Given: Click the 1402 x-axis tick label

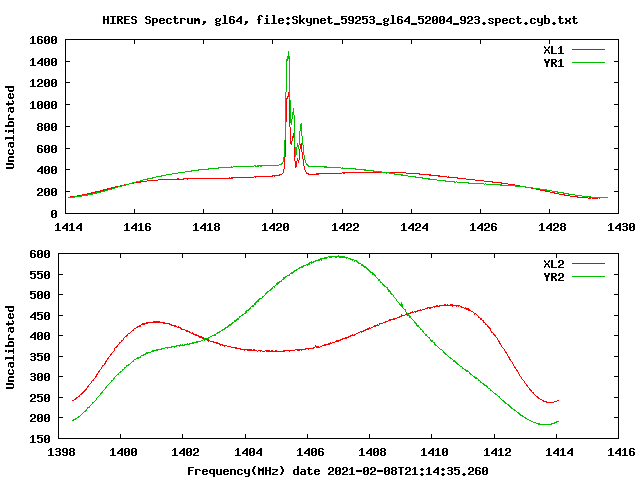Looking at the screenshot, I should (x=185, y=452).
